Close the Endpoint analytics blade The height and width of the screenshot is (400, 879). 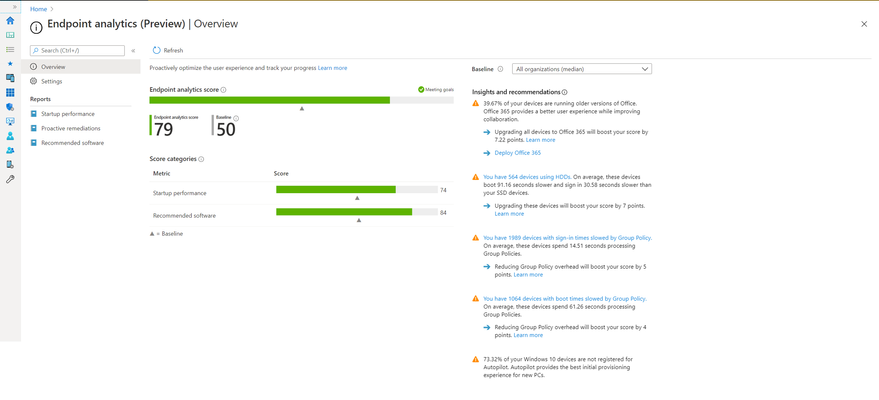(864, 24)
